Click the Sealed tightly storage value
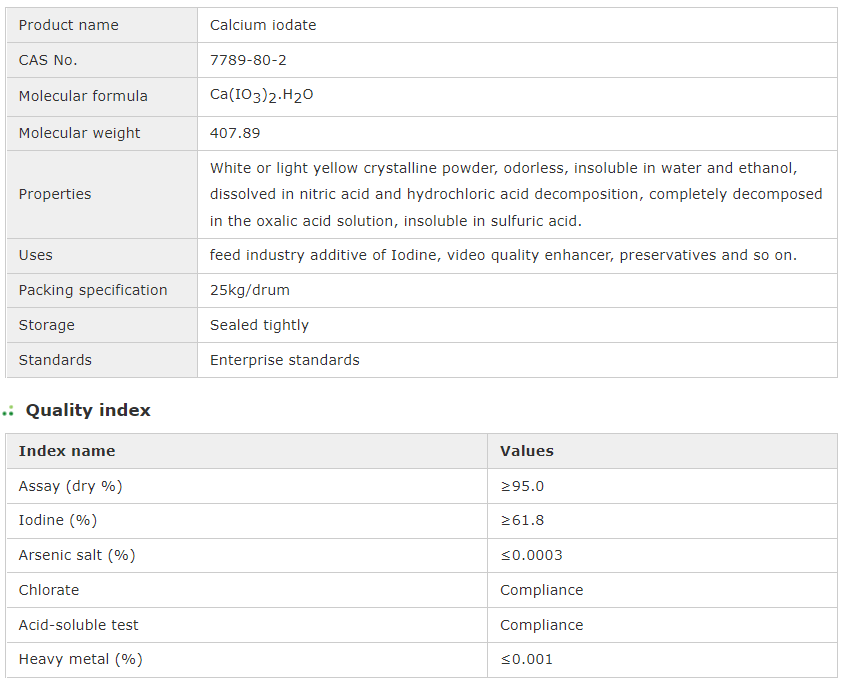This screenshot has height=682, width=843. click(x=259, y=325)
